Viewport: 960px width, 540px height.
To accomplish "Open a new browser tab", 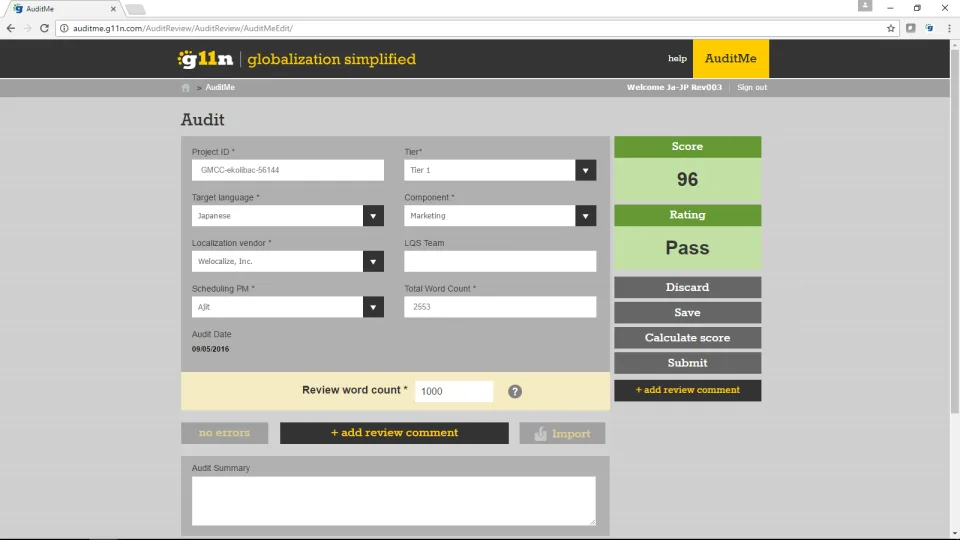I will [135, 9].
